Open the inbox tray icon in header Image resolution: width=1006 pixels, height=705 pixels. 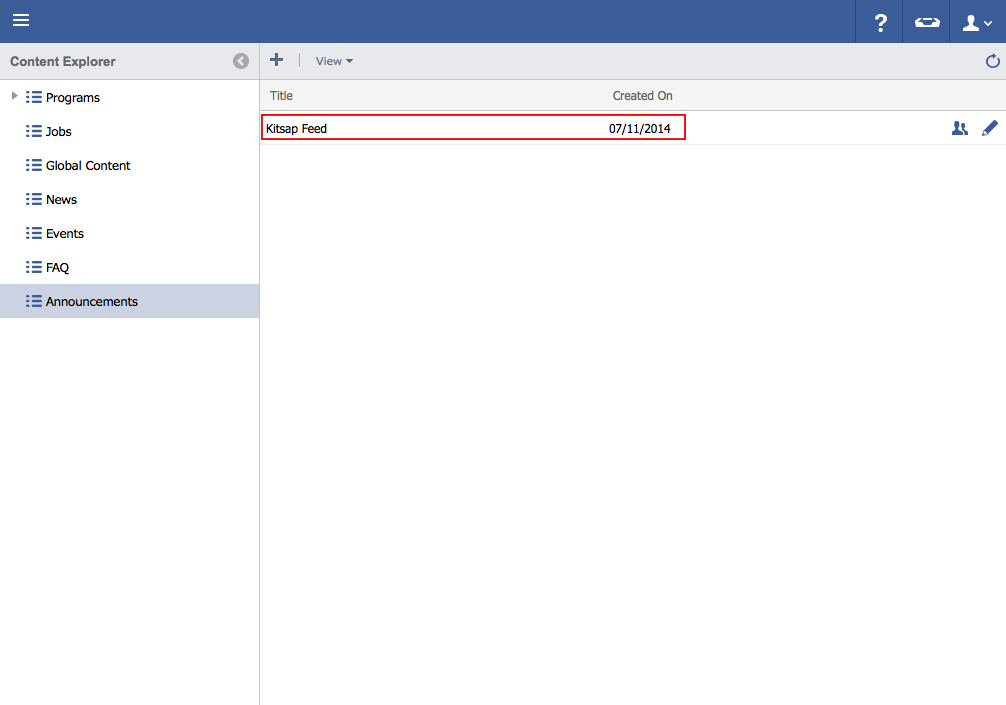click(x=927, y=22)
